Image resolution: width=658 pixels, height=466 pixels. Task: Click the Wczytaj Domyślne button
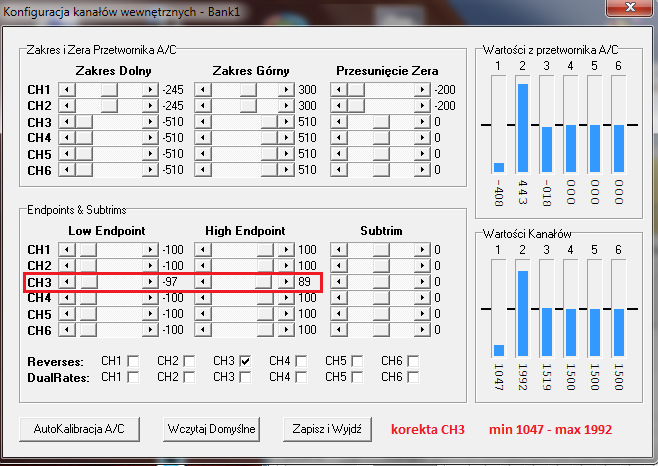pos(211,428)
